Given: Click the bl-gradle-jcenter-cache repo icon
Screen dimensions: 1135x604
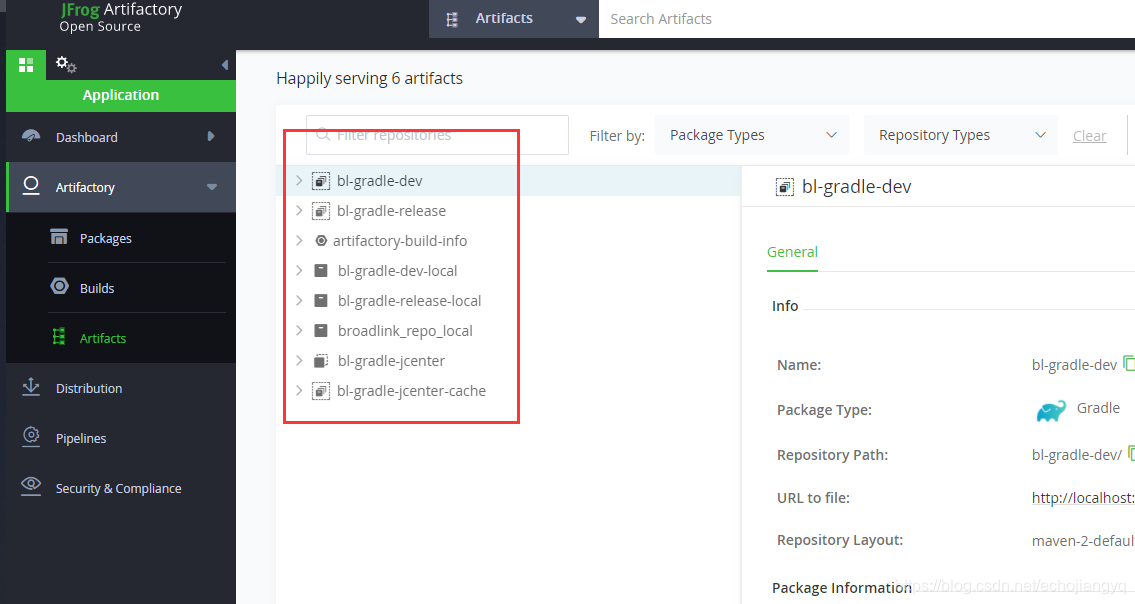Looking at the screenshot, I should pos(321,391).
